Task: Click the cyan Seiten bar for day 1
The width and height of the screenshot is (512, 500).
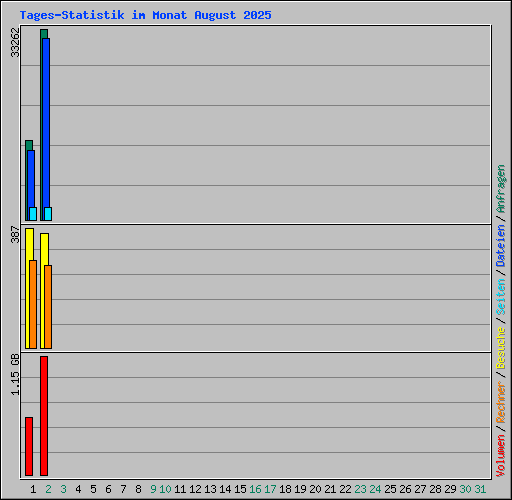Action: tap(33, 214)
